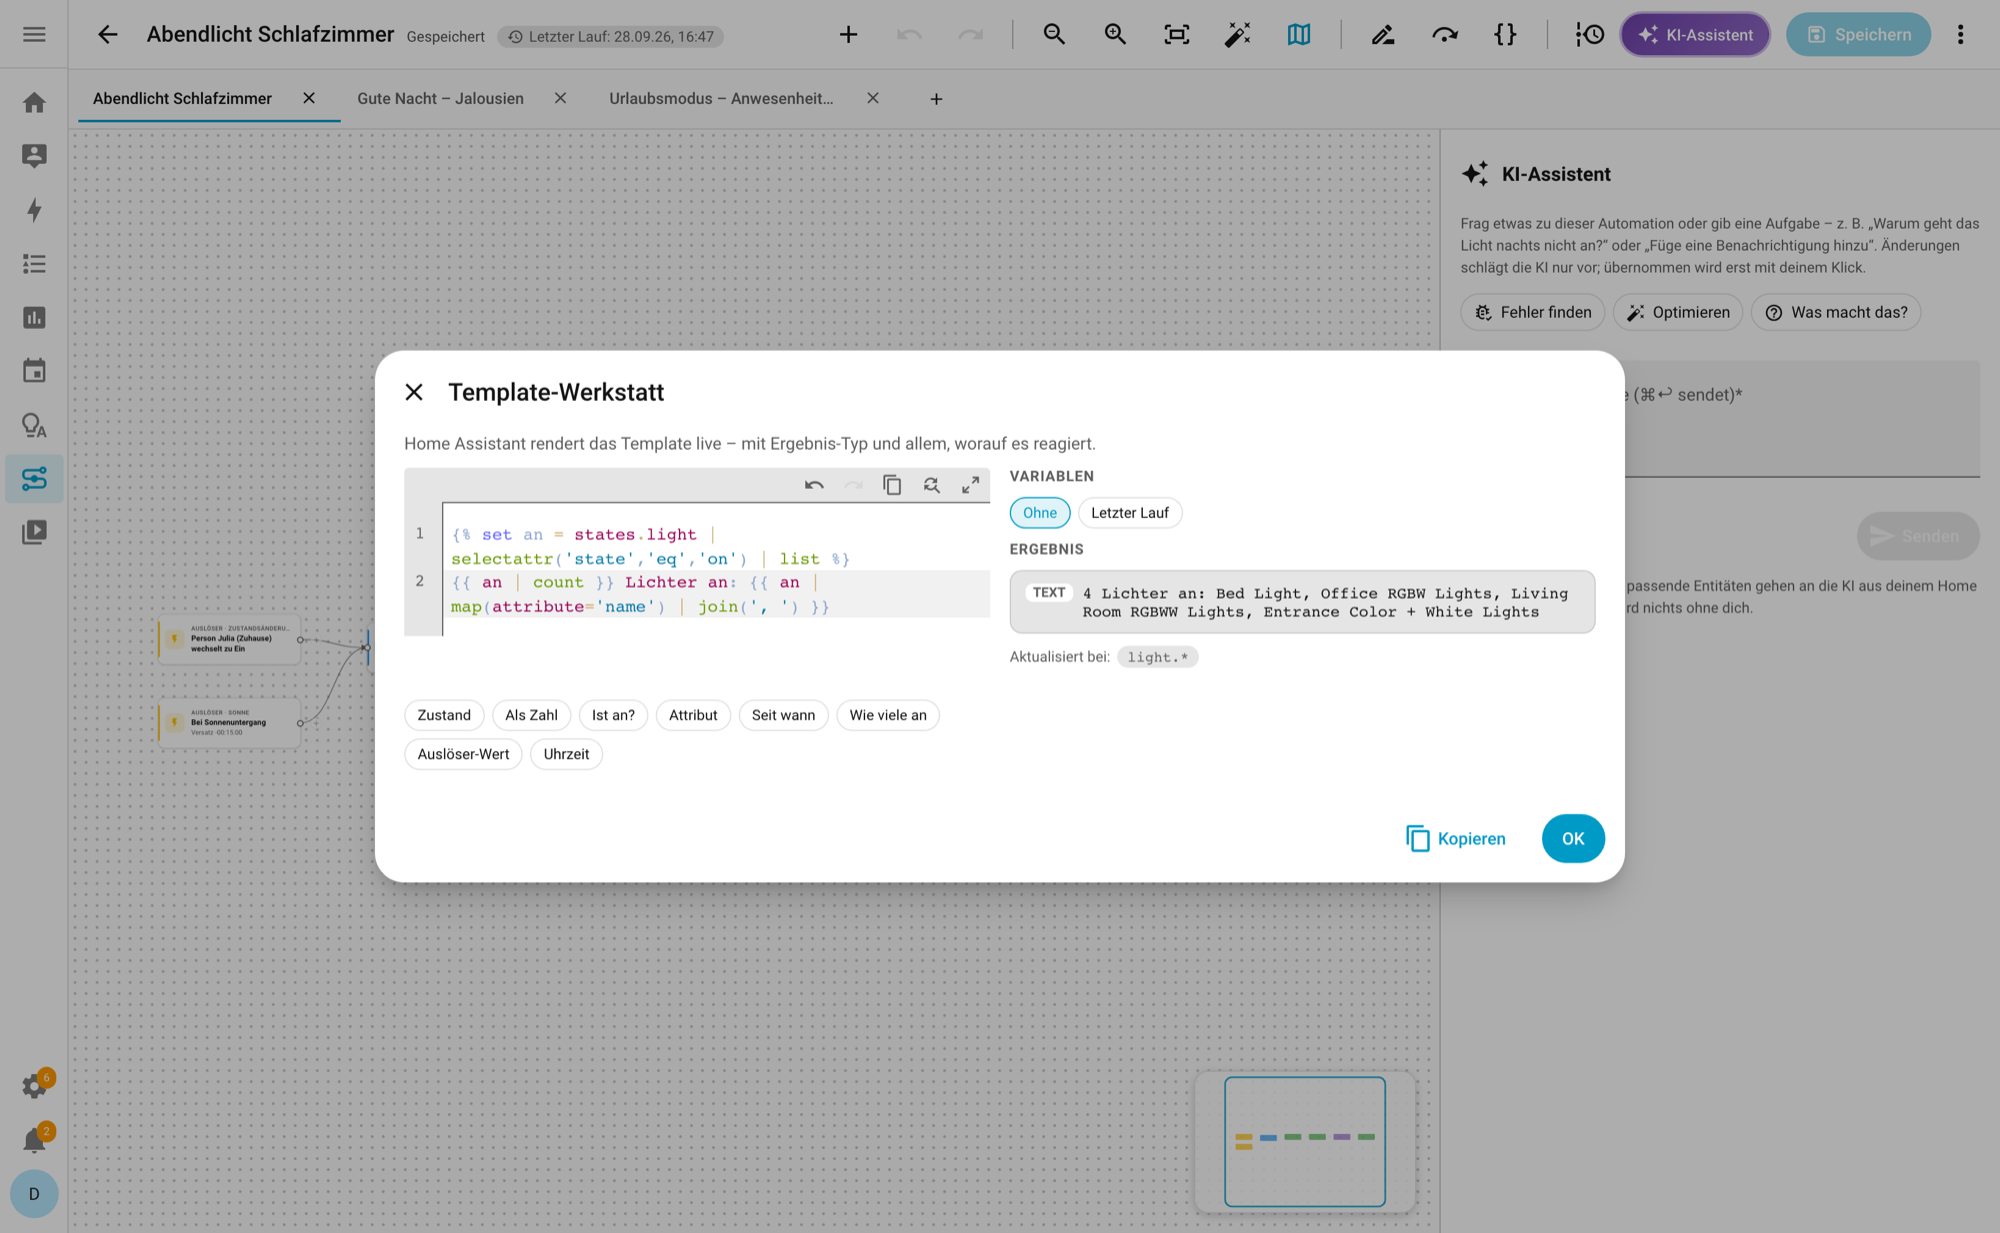Insert the Uhrzeit snippet
2000x1233 pixels.
tap(566, 754)
